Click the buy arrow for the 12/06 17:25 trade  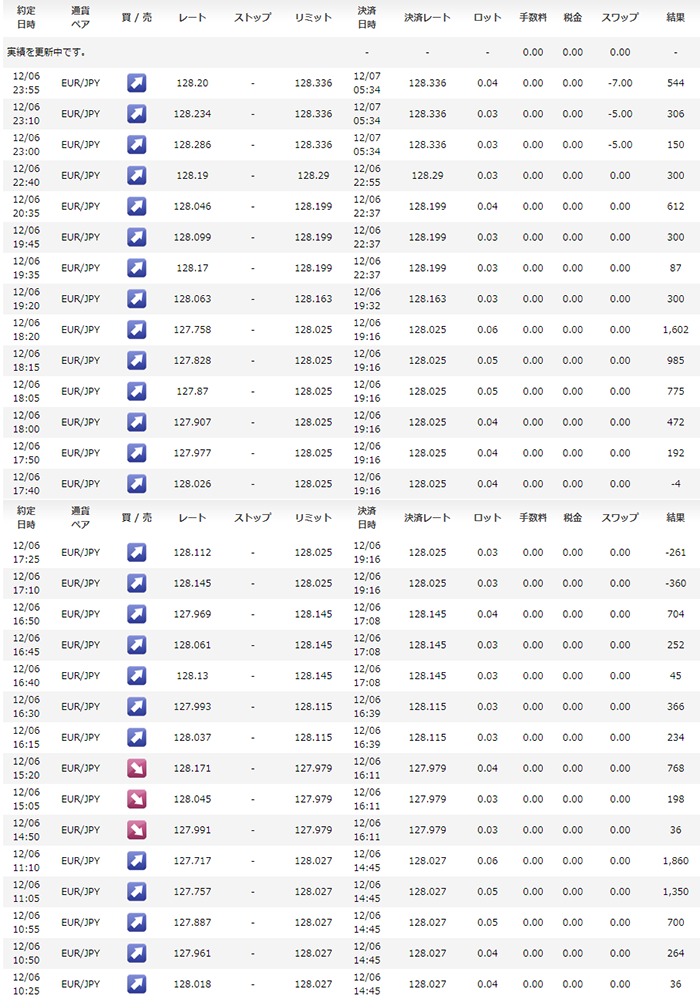(137, 553)
